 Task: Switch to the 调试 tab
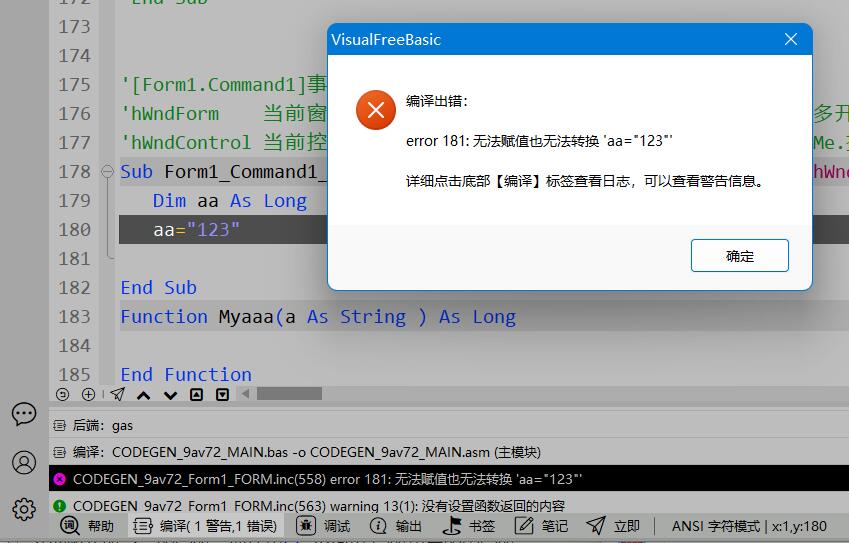pyautogui.click(x=325, y=526)
